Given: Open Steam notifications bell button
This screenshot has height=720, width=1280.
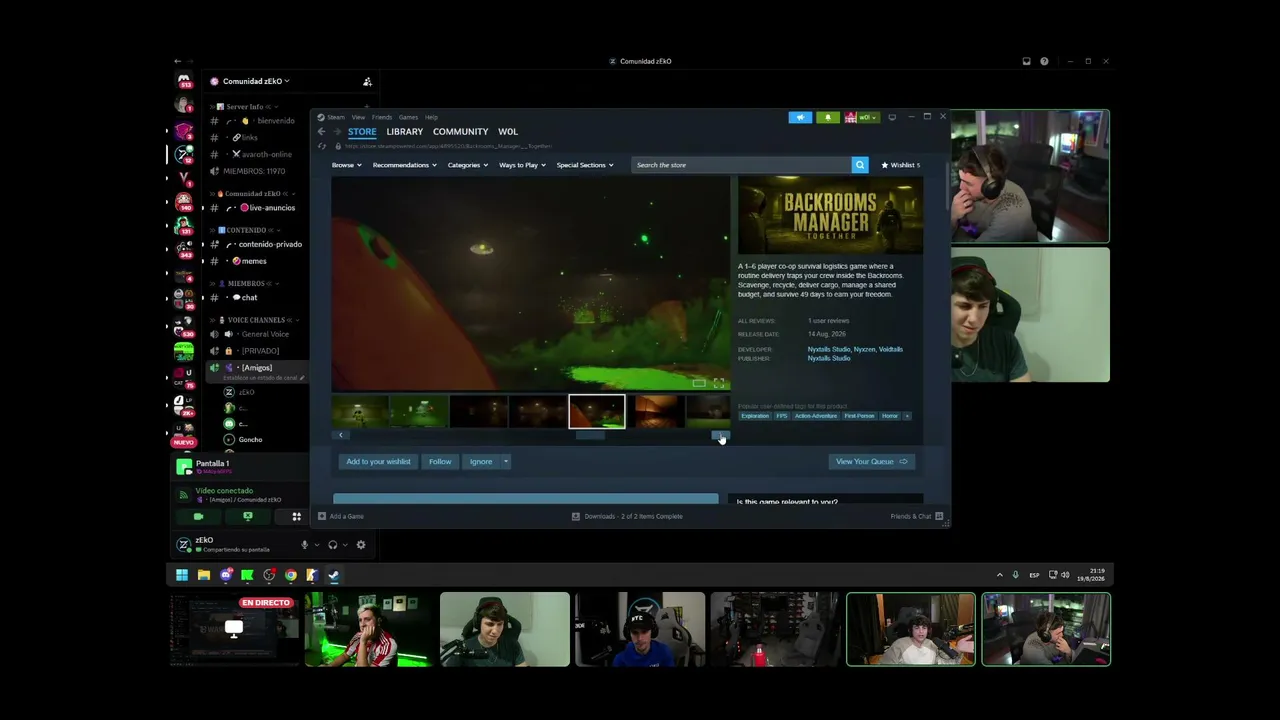Looking at the screenshot, I should click(x=828, y=117).
